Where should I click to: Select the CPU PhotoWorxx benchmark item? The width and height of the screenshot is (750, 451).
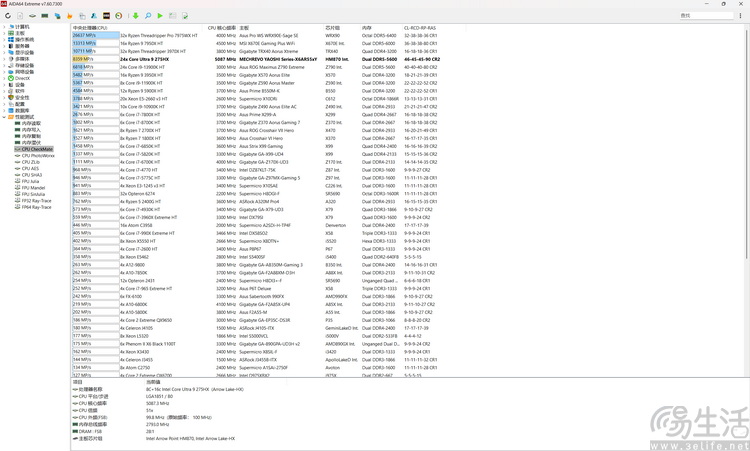pos(35,155)
